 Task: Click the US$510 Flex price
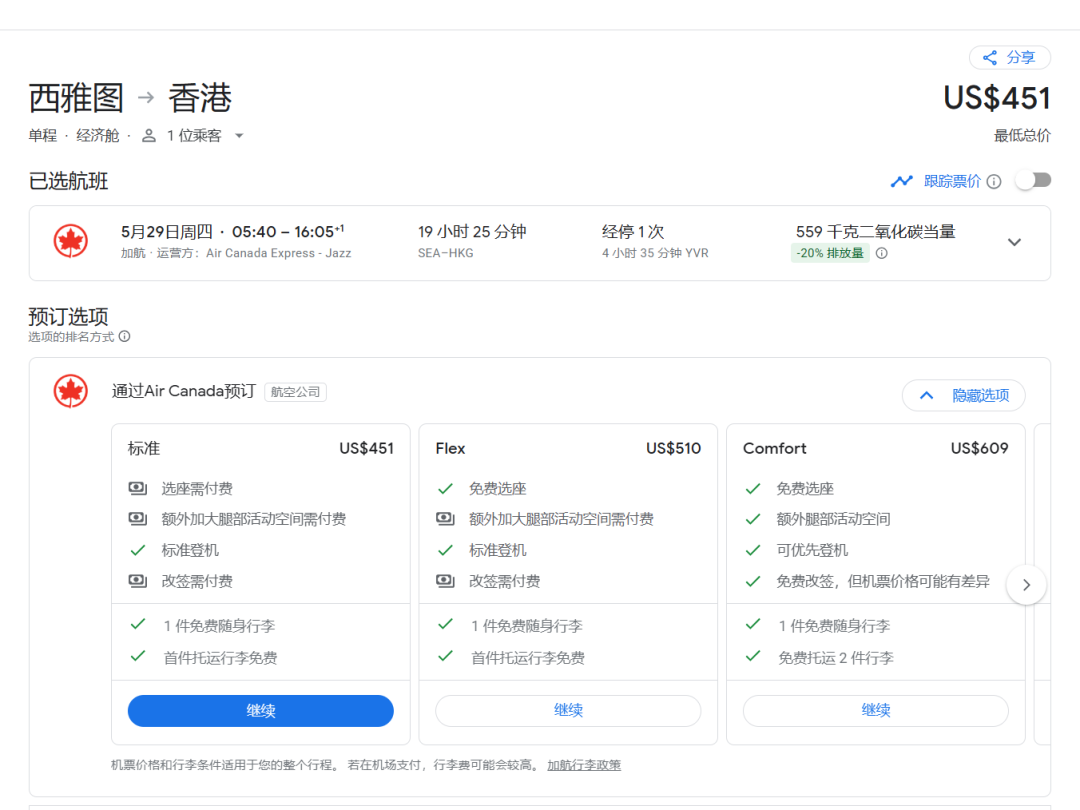coord(674,448)
